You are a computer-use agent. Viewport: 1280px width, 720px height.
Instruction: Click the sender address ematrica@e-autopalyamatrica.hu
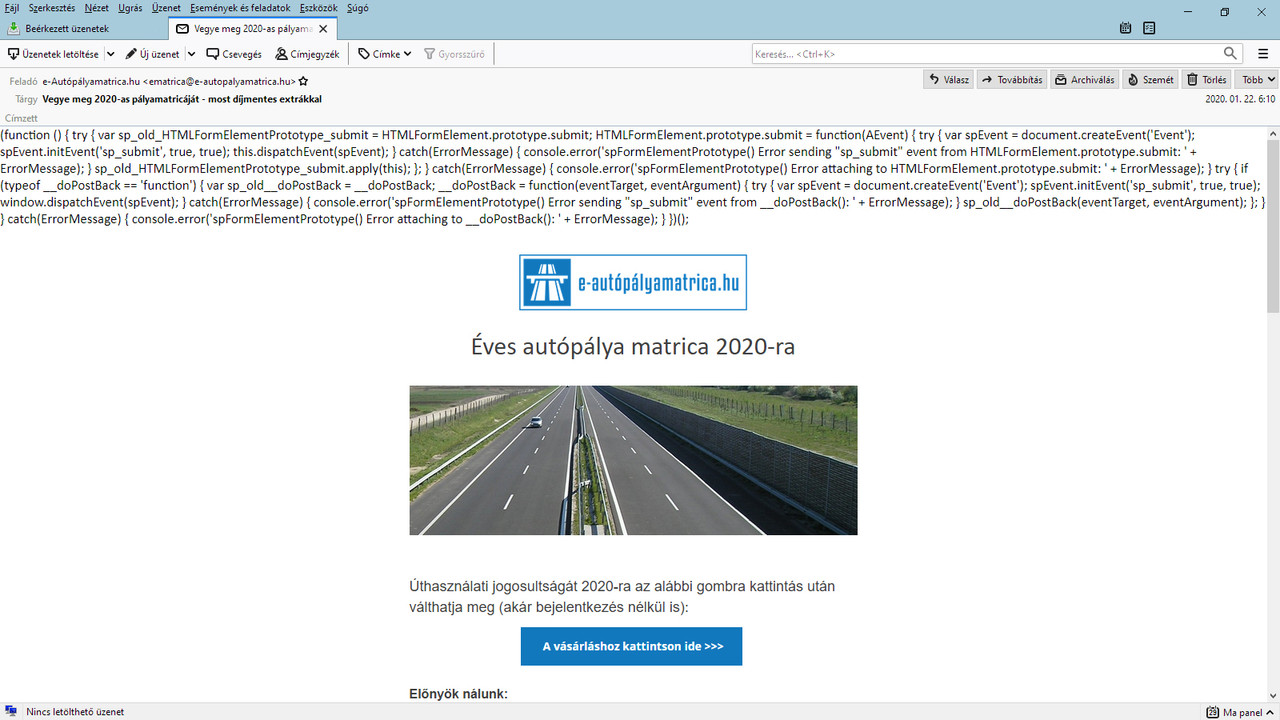point(219,81)
